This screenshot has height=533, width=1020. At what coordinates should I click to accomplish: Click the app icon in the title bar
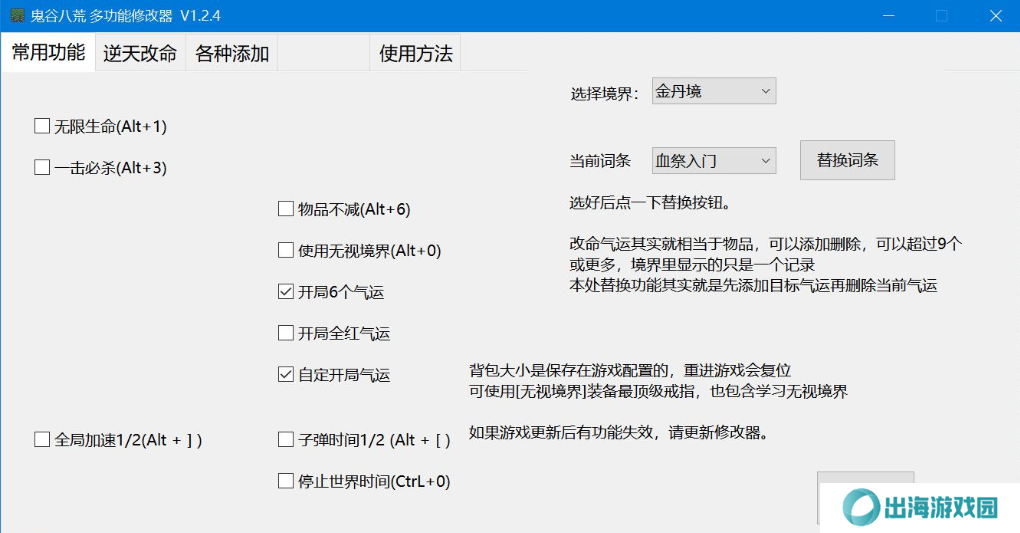coord(18,15)
